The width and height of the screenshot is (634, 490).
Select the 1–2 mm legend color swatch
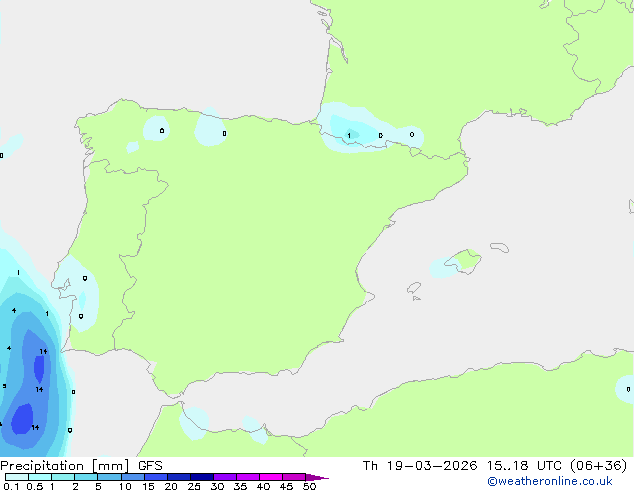tap(63, 477)
